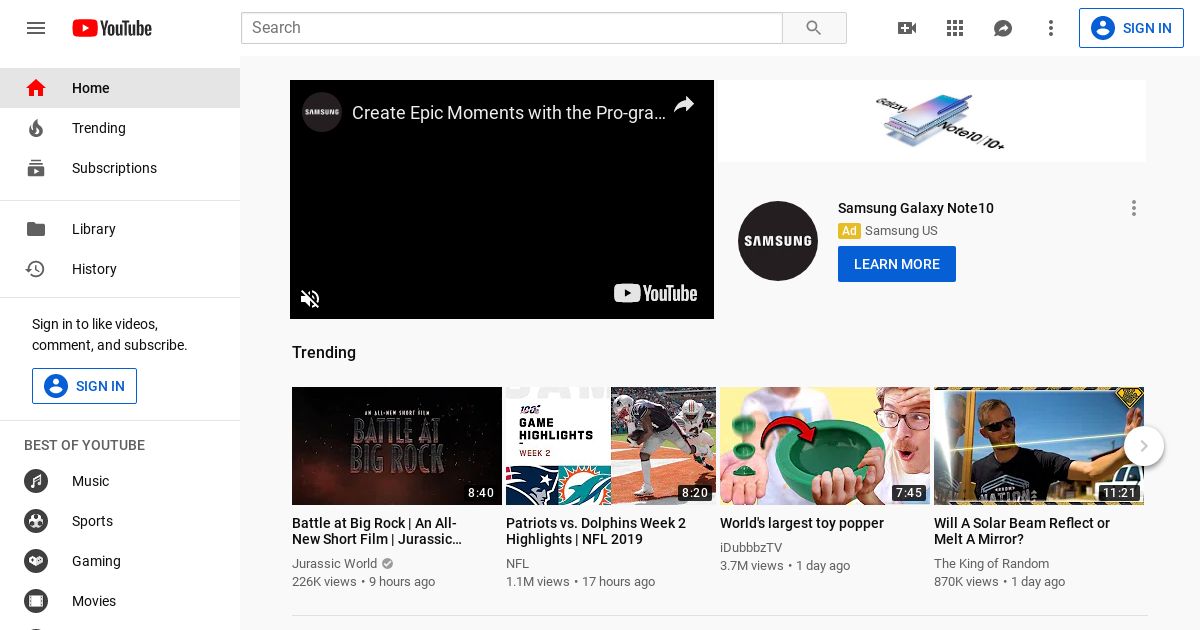
Task: Open Battle at Big Rock video title
Action: (x=378, y=531)
